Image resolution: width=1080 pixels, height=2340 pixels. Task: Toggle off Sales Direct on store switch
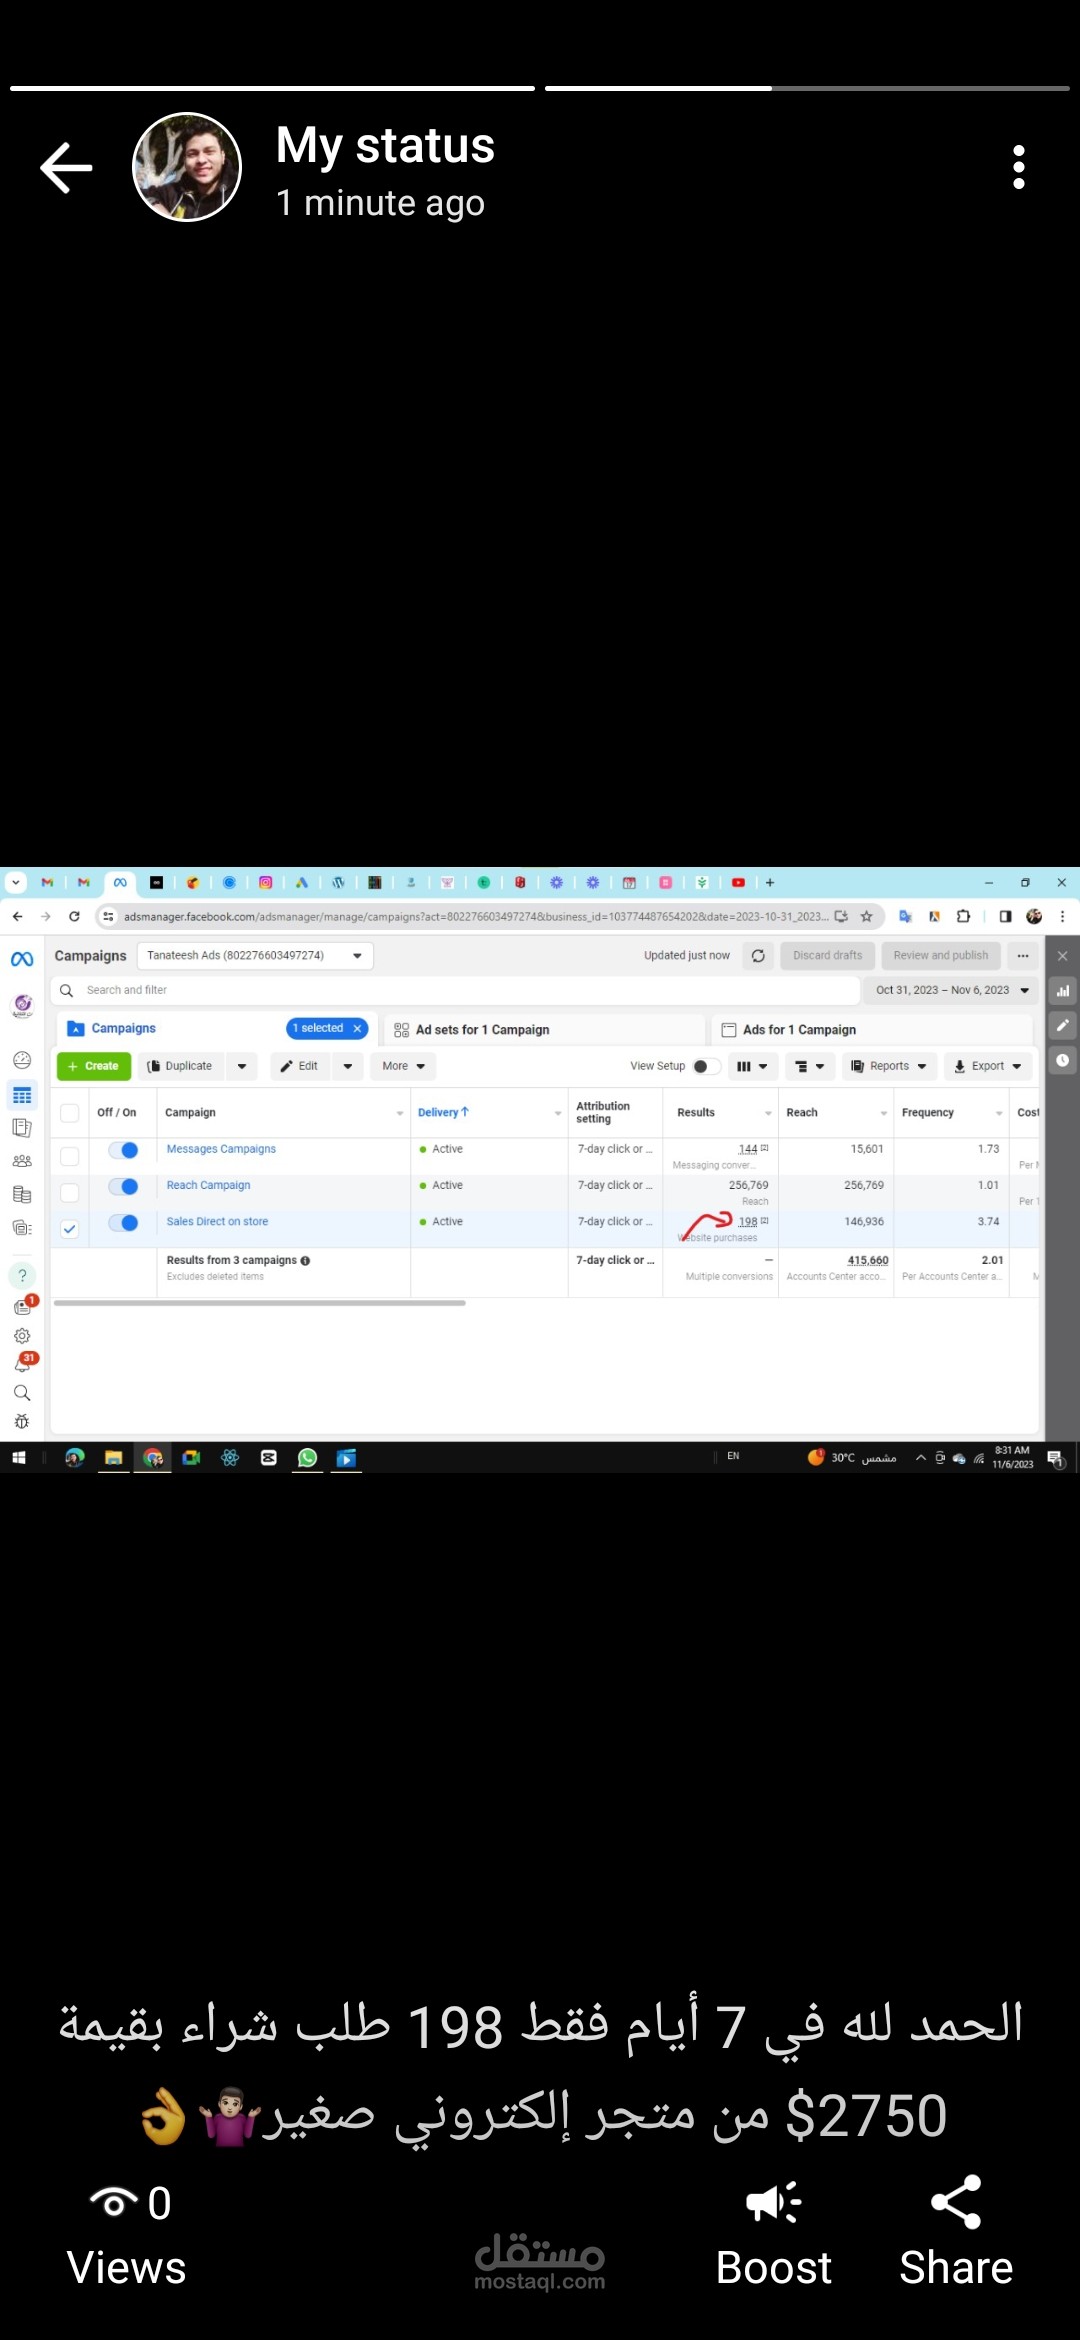pos(123,1222)
